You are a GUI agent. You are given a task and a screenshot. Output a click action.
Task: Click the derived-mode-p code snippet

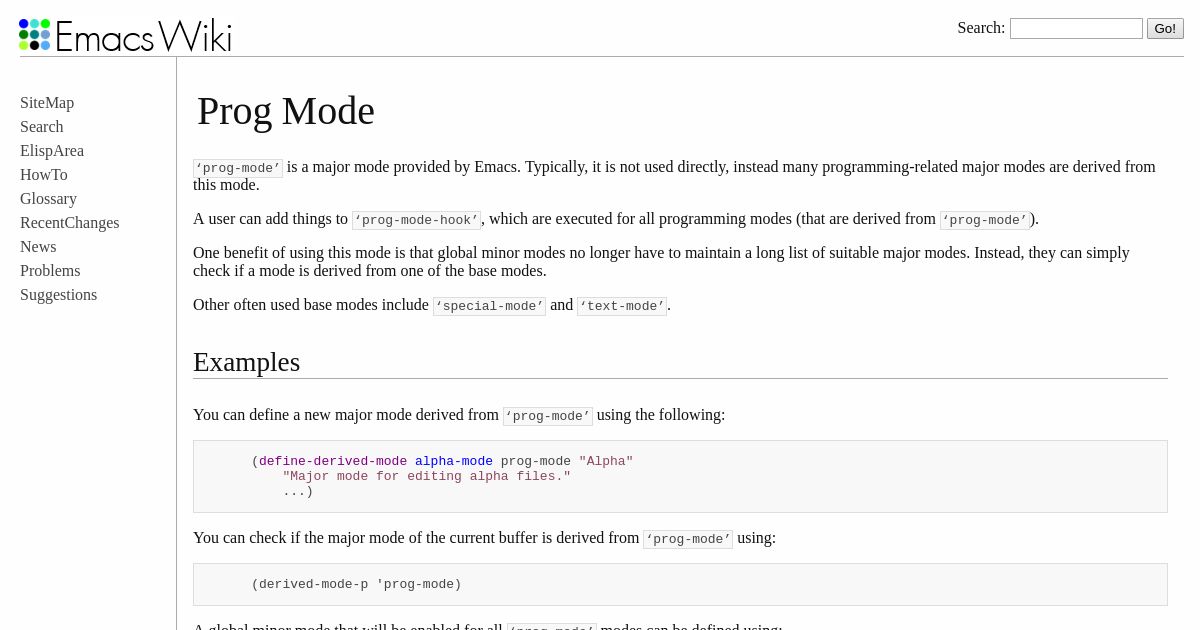356,585
